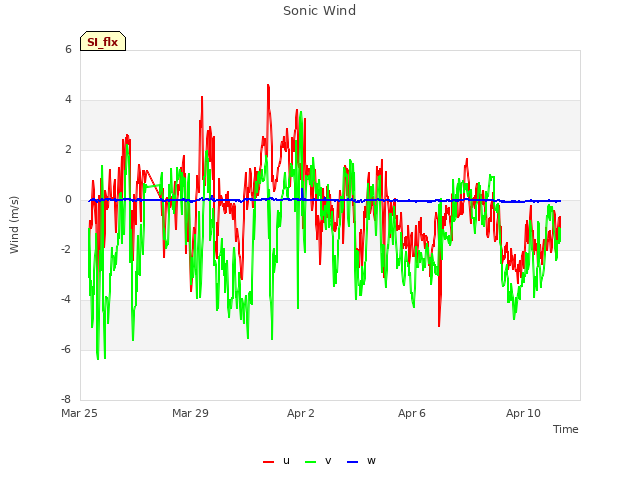Click the y-axis tick label -4
The image size is (640, 480).
(67, 300)
